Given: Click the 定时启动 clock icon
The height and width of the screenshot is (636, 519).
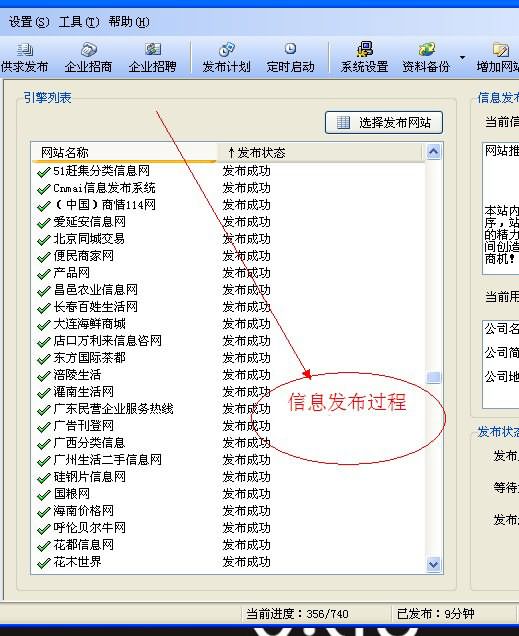Looking at the screenshot, I should click(290, 49).
